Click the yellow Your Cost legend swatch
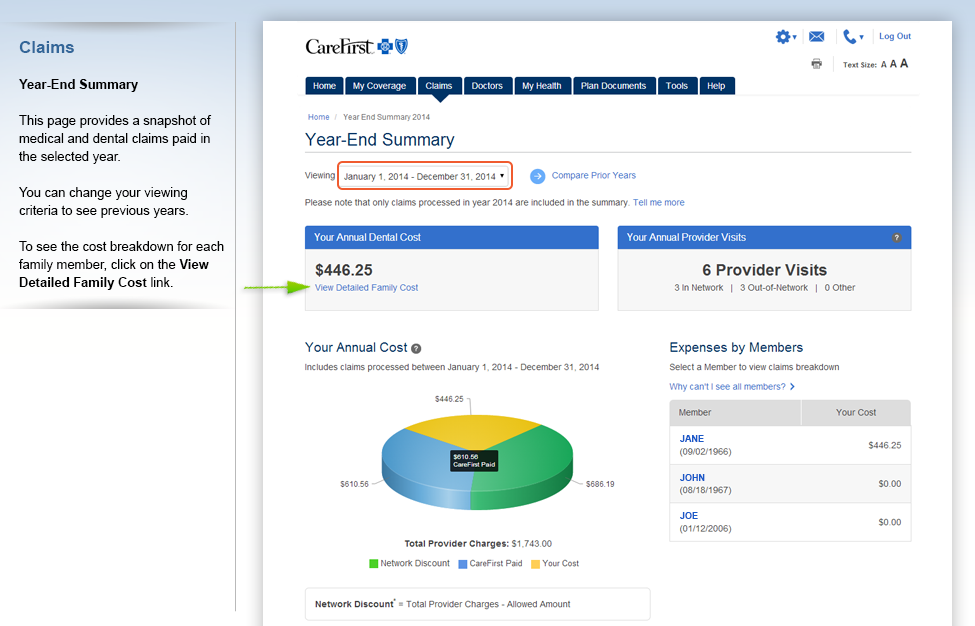 pos(535,564)
